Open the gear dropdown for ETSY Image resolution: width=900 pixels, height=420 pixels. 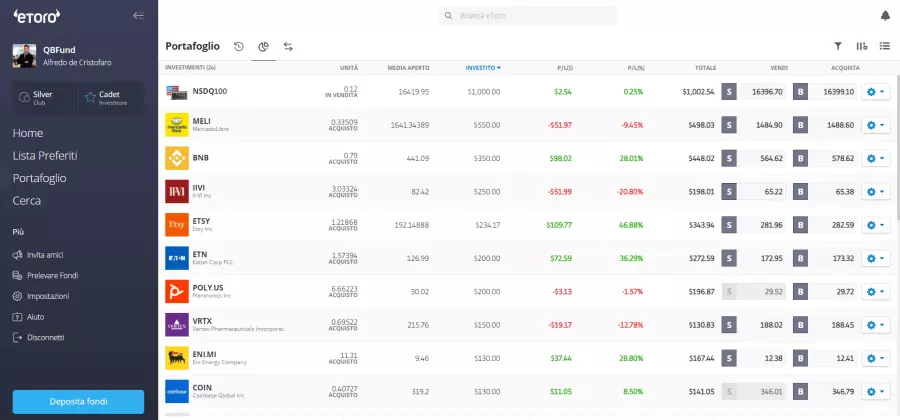tap(876, 225)
